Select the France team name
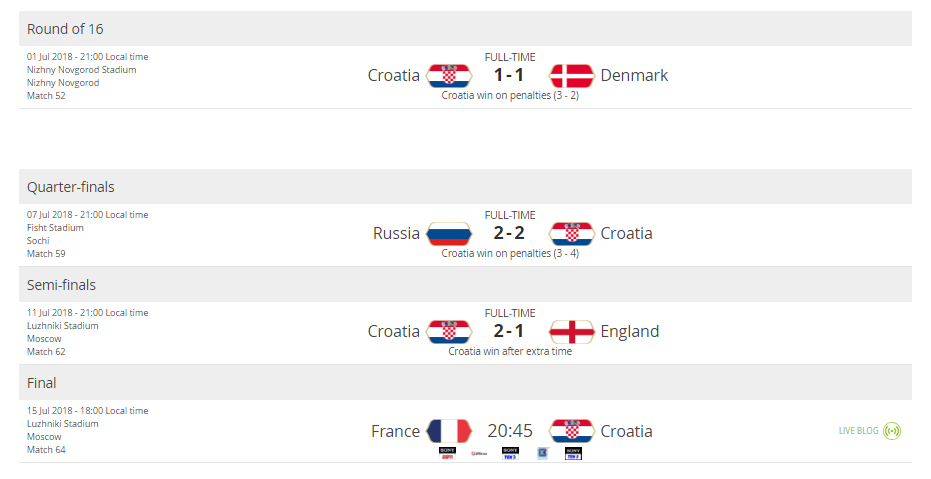 coord(395,431)
